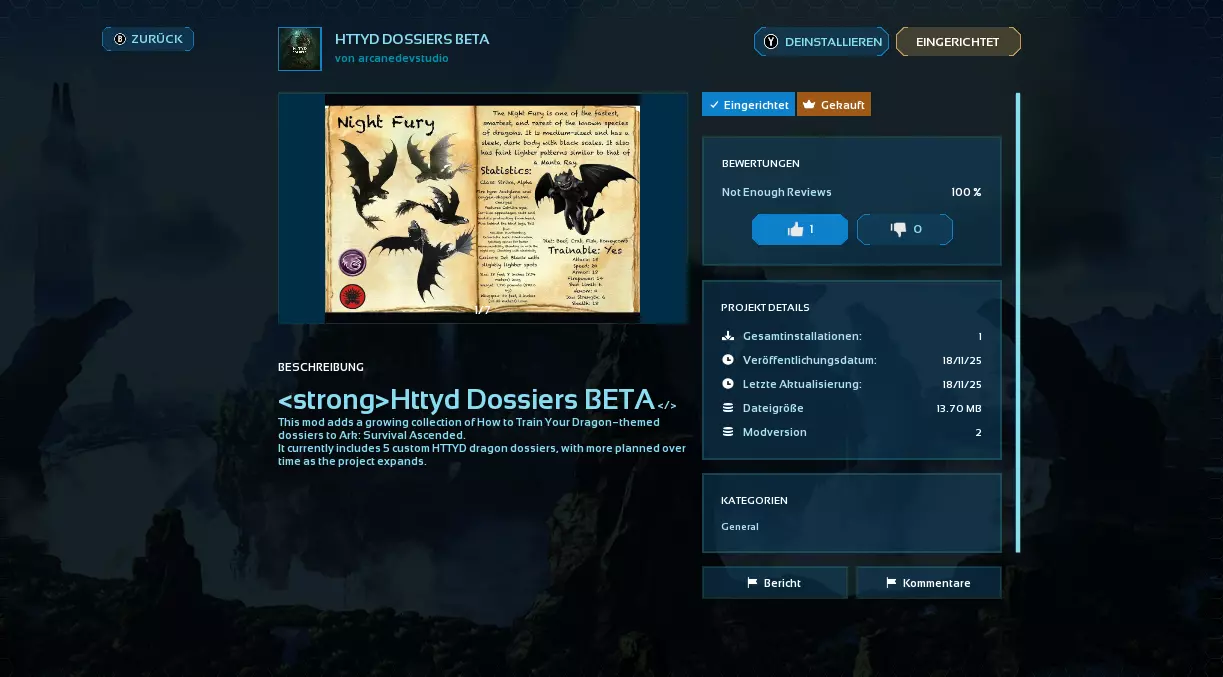This screenshot has height=677, width=1223.
Task: Click the blue Eingerichtet checkmark badge
Action: pos(748,104)
